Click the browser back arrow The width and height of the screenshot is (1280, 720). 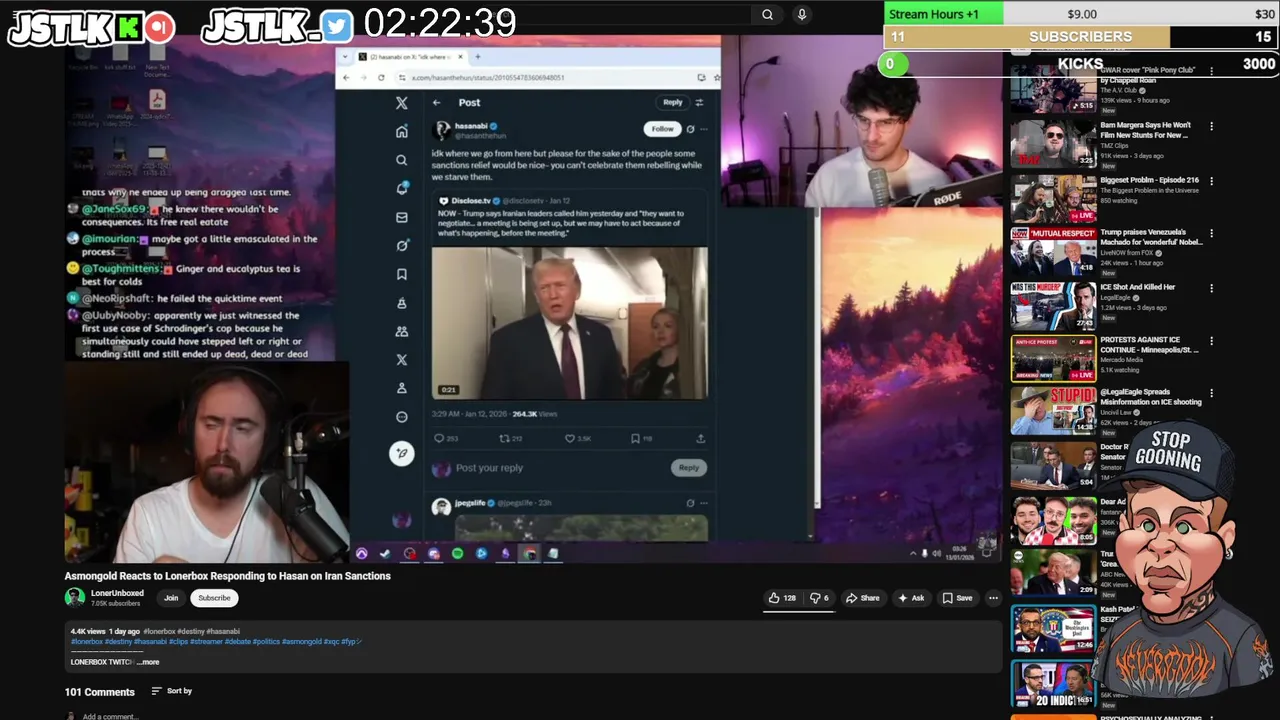coord(346,77)
